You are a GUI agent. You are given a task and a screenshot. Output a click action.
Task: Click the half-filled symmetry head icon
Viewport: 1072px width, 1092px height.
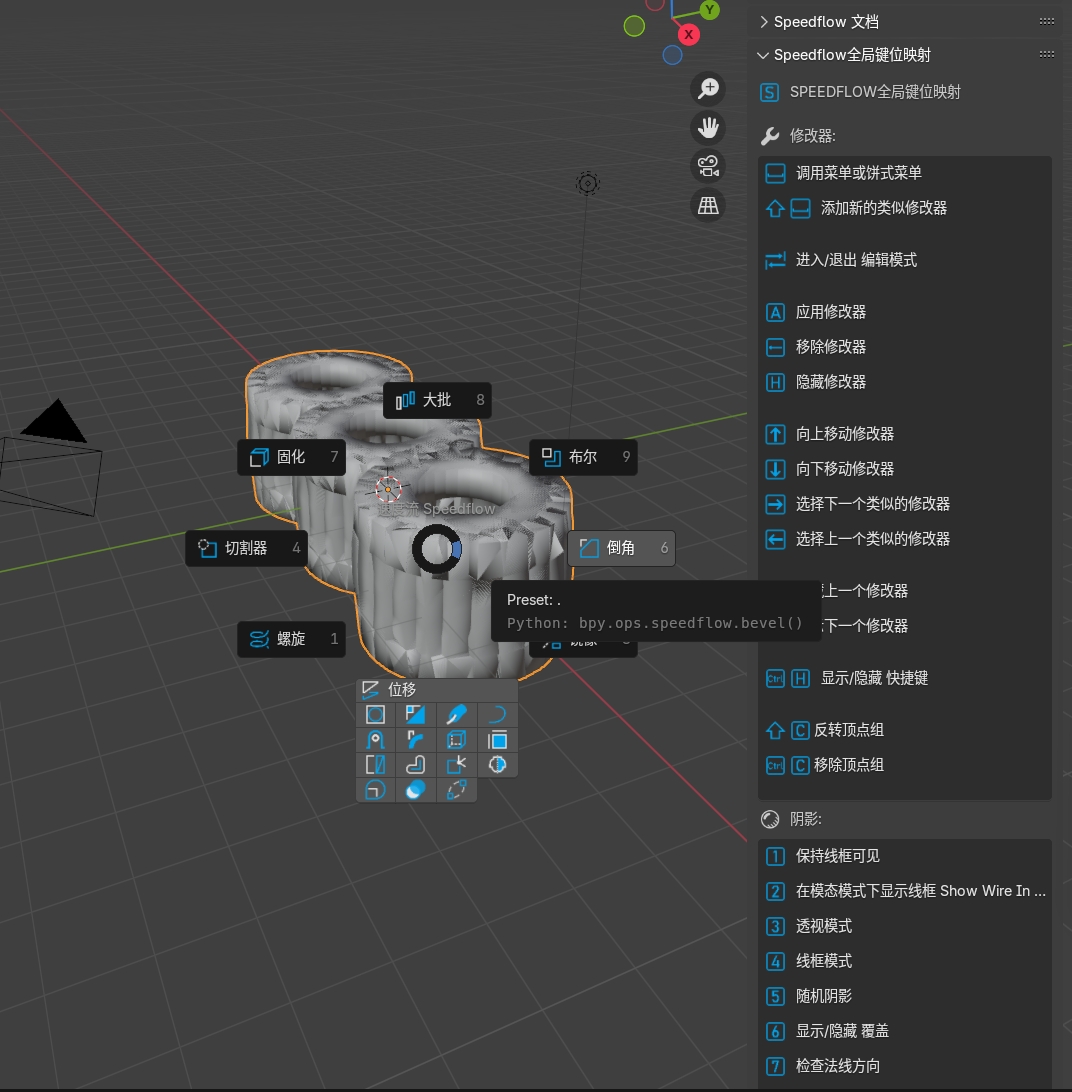pos(497,765)
